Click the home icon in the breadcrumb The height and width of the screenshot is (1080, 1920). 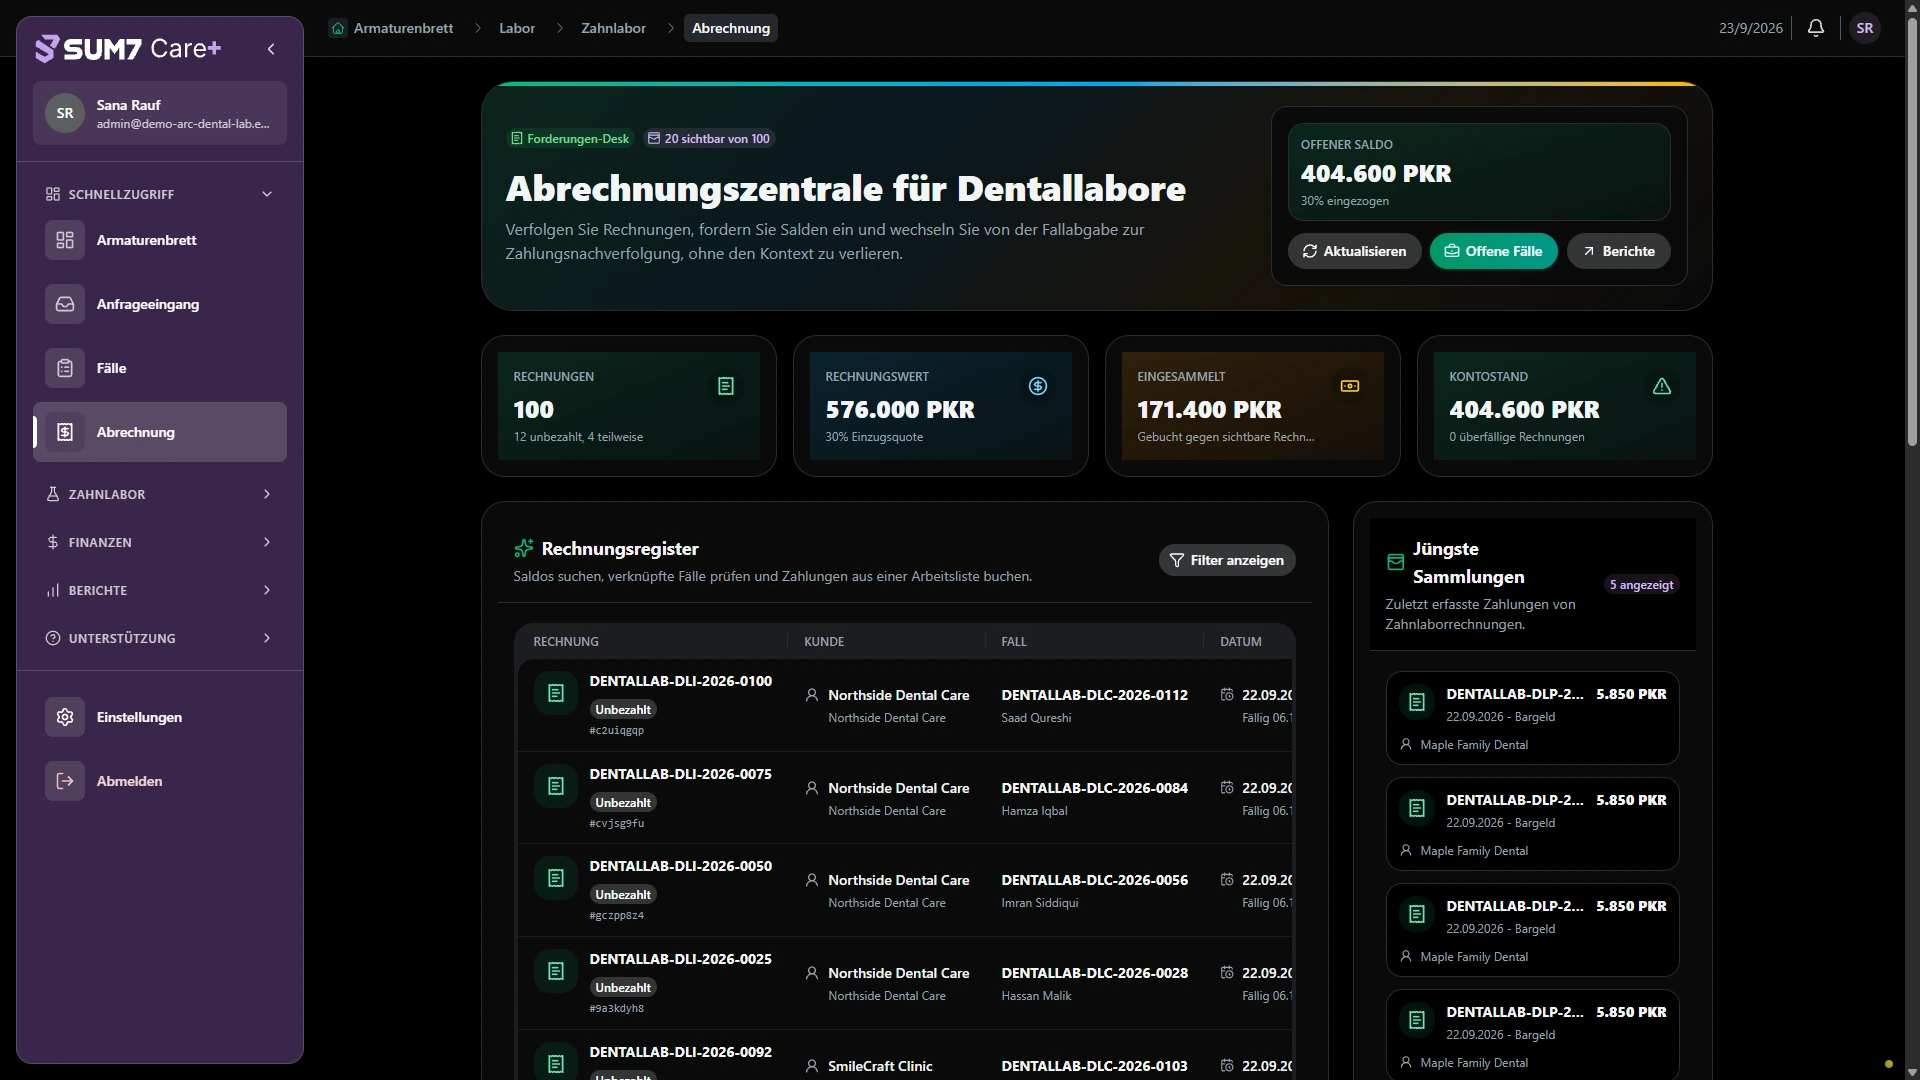pos(338,28)
